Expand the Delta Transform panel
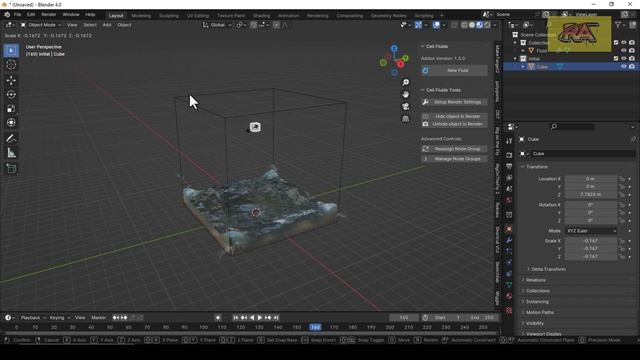Image resolution: width=640 pixels, height=360 pixels. (548, 269)
